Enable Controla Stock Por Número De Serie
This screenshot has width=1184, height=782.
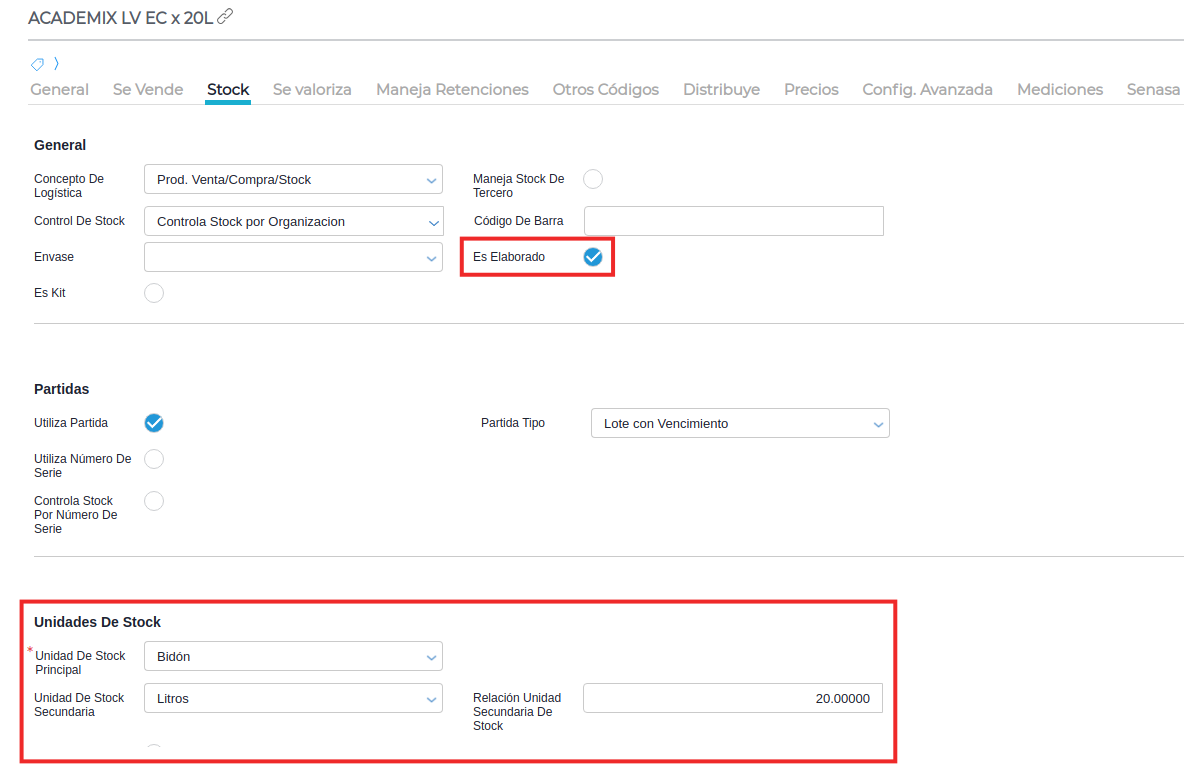point(154,501)
